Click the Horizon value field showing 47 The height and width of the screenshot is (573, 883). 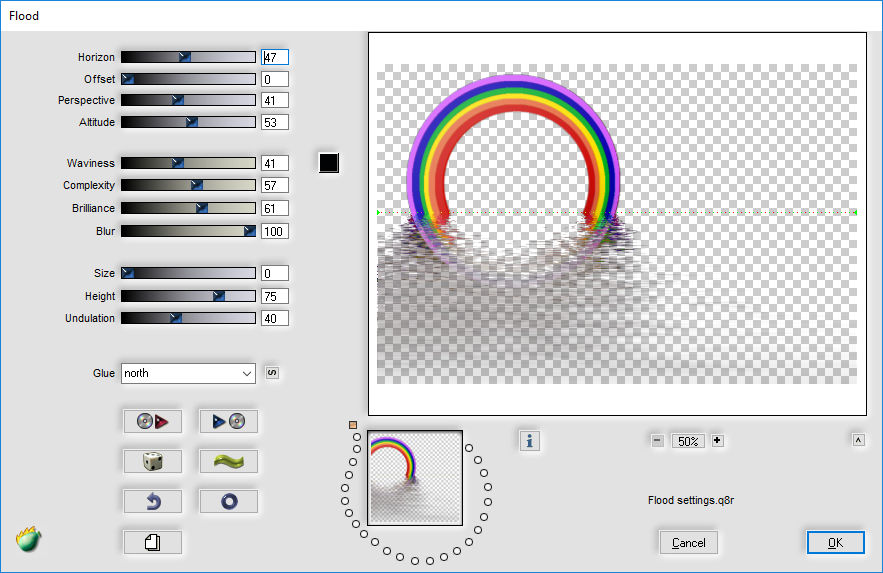(275, 57)
